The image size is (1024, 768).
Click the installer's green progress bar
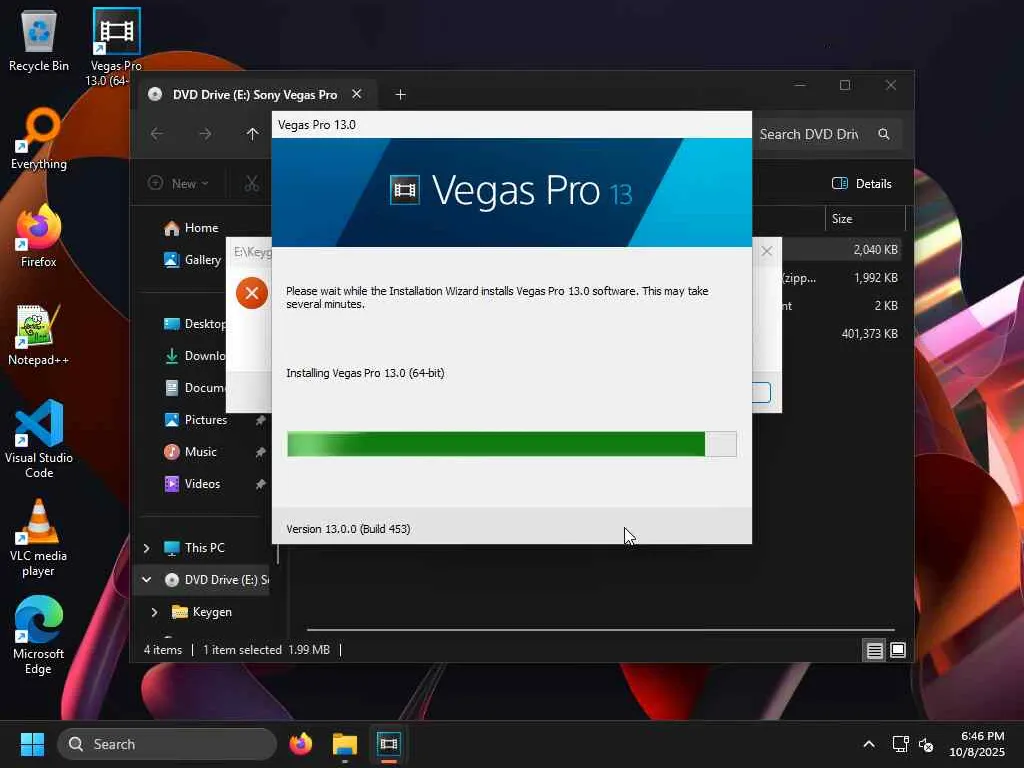[x=511, y=444]
